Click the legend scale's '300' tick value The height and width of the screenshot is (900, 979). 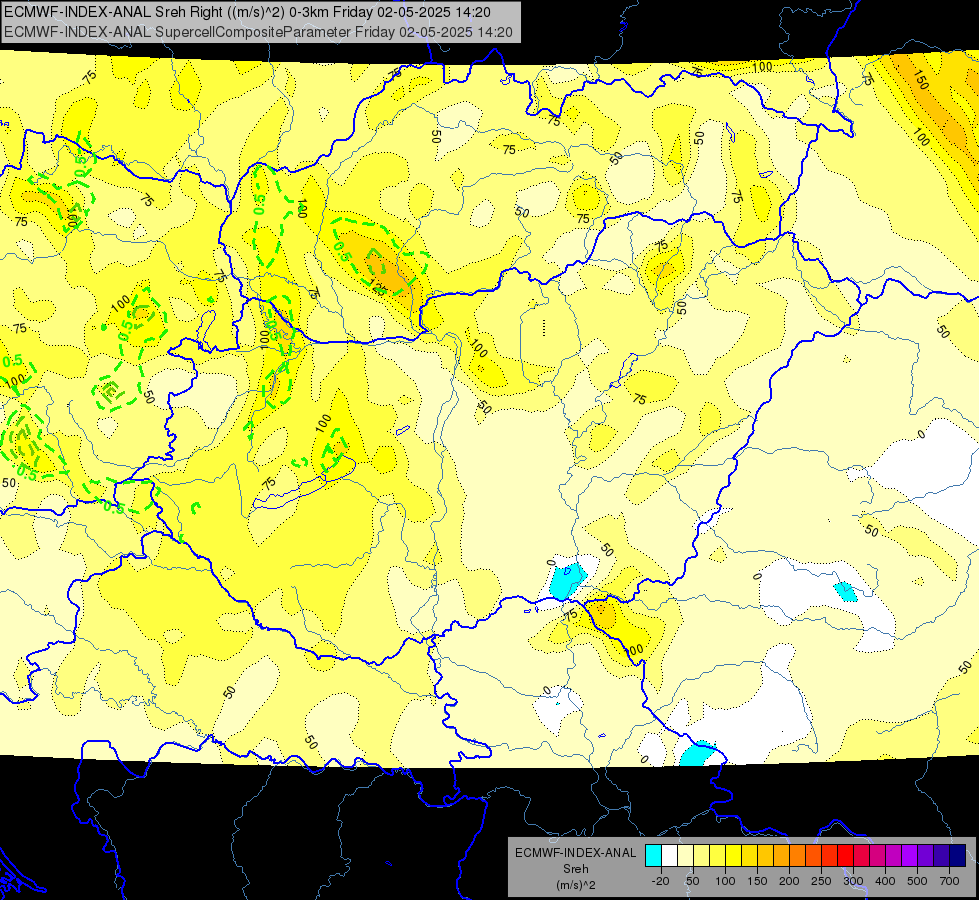pyautogui.click(x=853, y=881)
